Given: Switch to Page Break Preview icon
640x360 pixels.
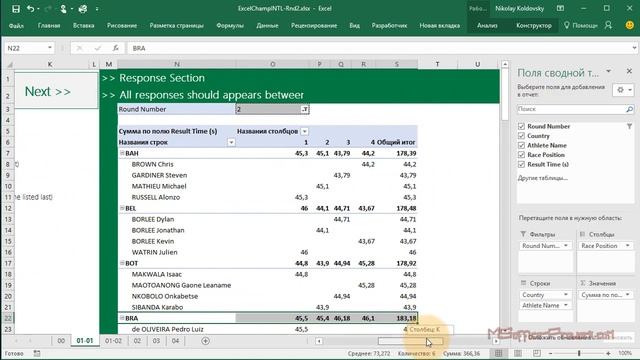Looking at the screenshot, I should click(x=537, y=353).
